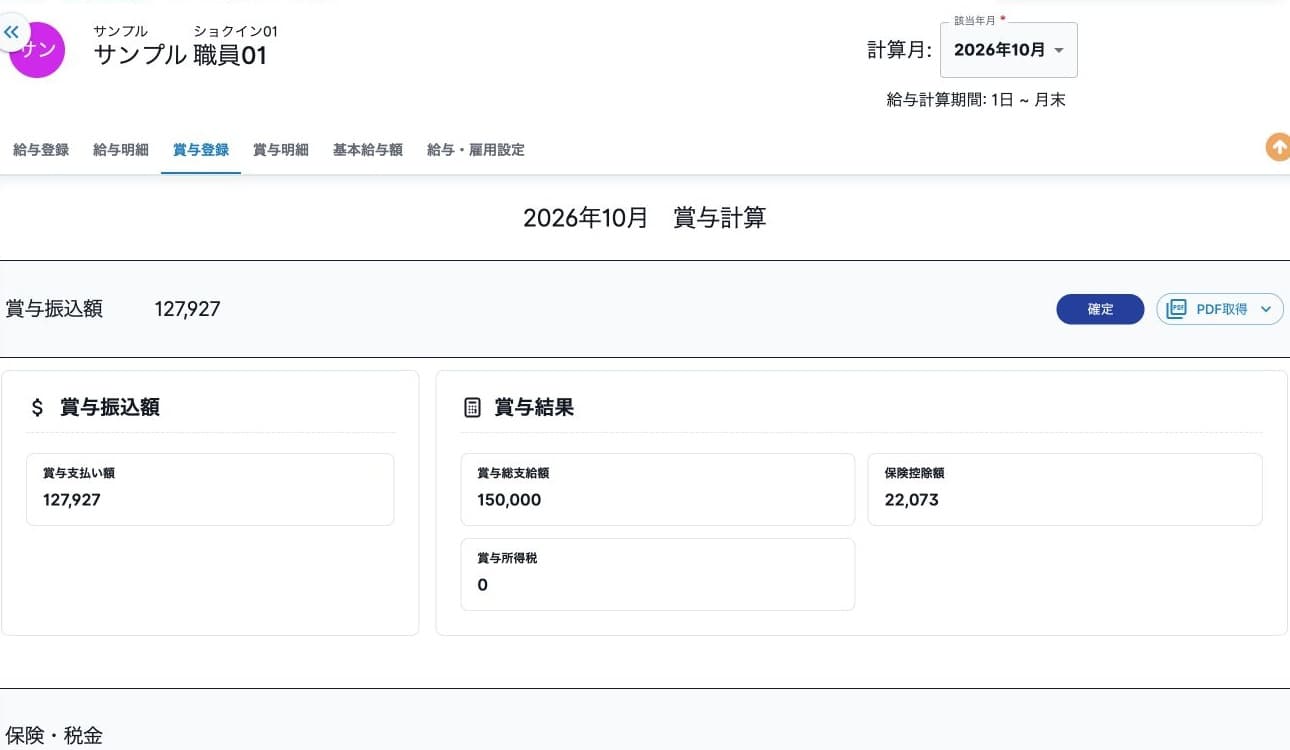Open the 賞与明細 tab
Screen dimensions: 1290x750
(281, 150)
